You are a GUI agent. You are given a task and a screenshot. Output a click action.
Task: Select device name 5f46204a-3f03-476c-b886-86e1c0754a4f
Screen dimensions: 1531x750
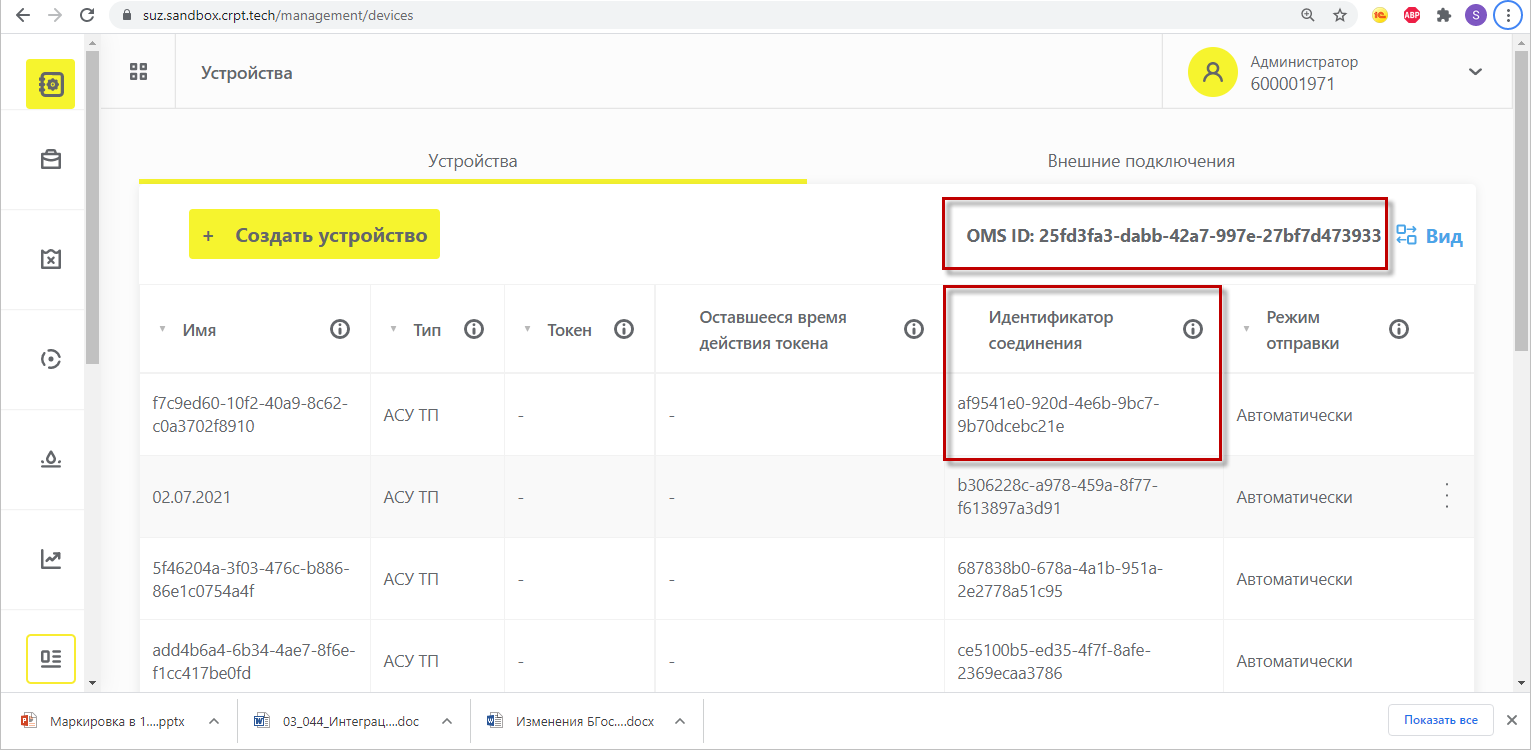[x=250, y=579]
